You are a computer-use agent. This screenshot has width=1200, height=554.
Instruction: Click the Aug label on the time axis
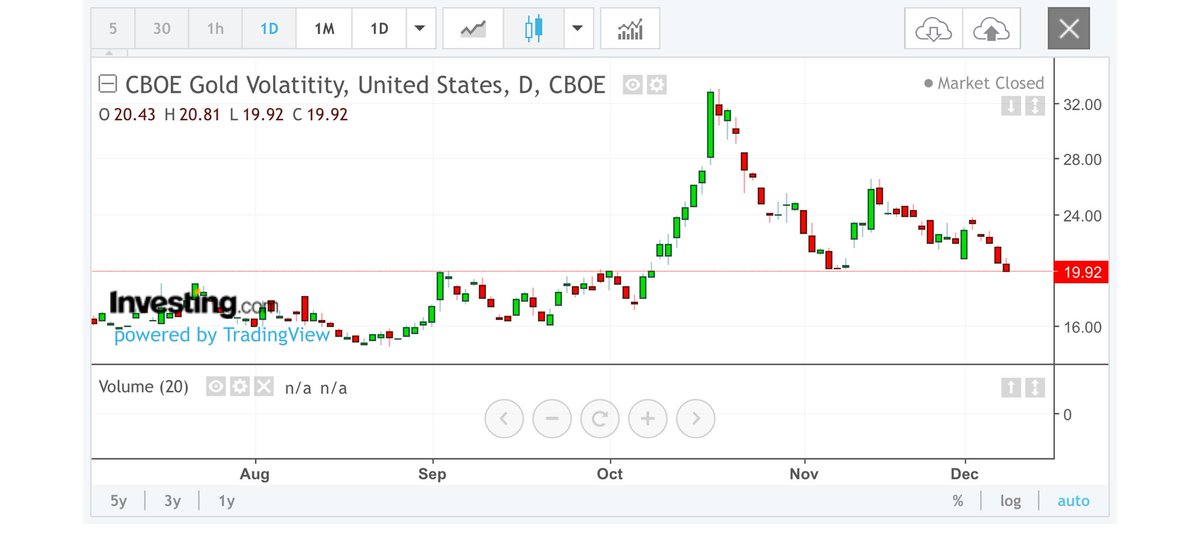tap(256, 474)
